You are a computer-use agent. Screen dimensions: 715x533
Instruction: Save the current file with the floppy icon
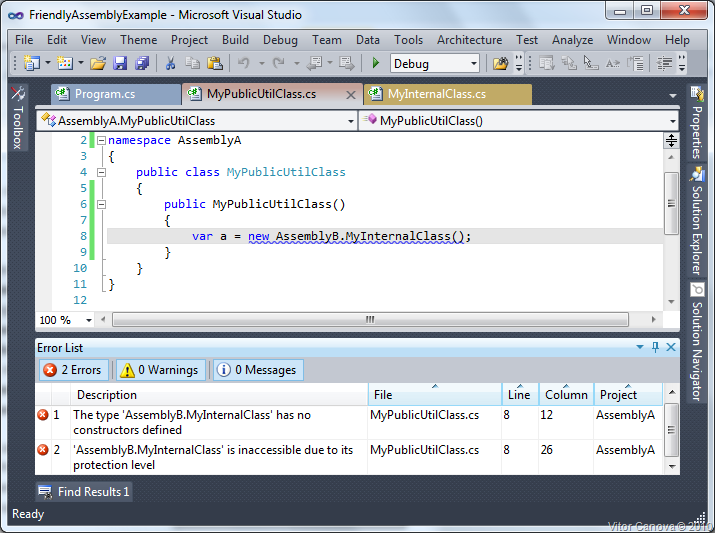pos(120,63)
